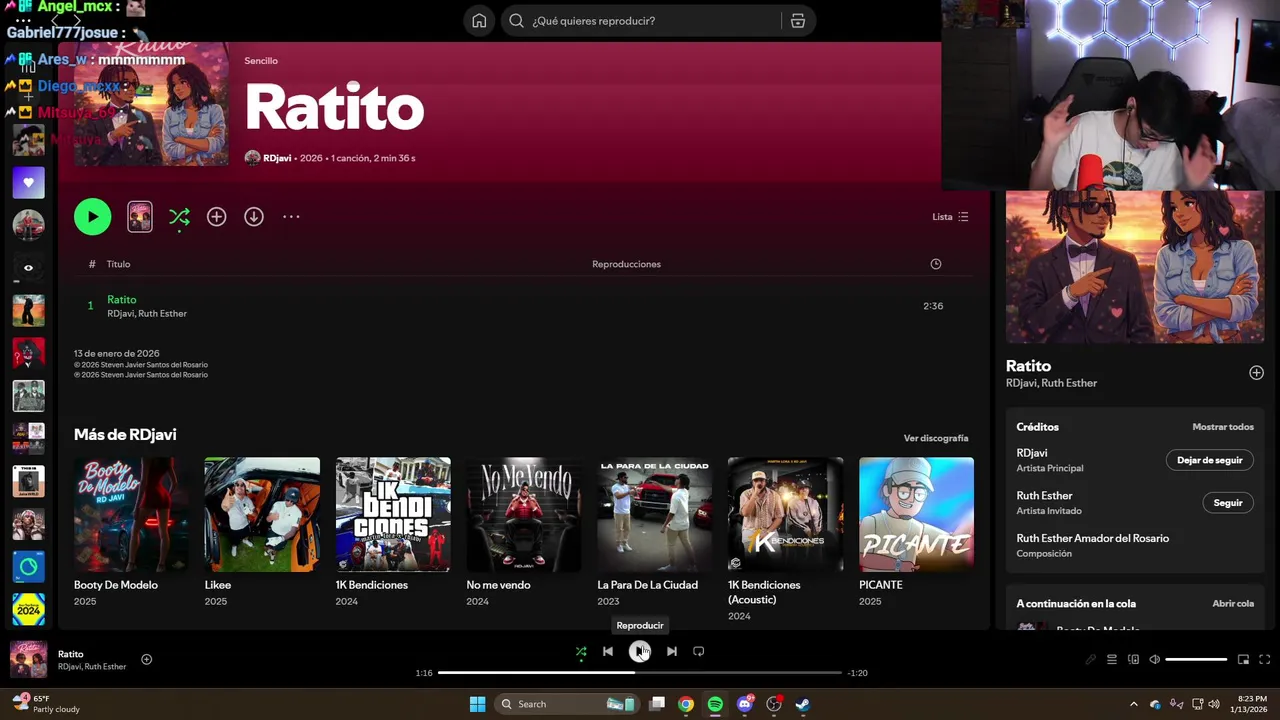Open Task View on the taskbar

pos(657,704)
